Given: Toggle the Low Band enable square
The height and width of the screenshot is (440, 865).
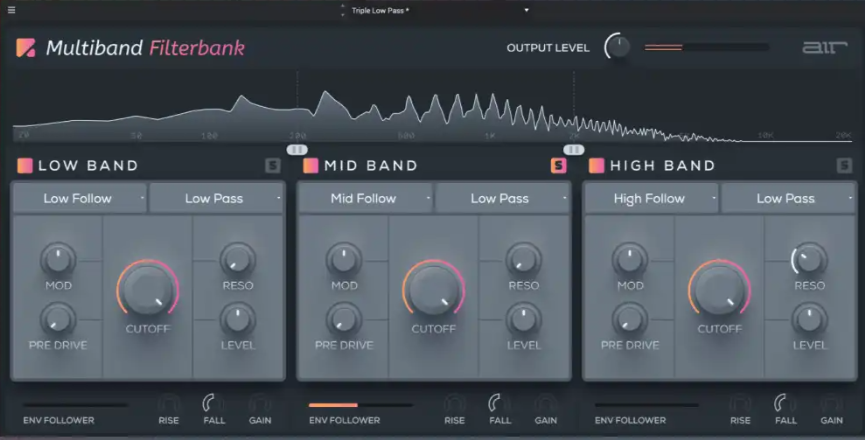Looking at the screenshot, I should (x=25, y=165).
